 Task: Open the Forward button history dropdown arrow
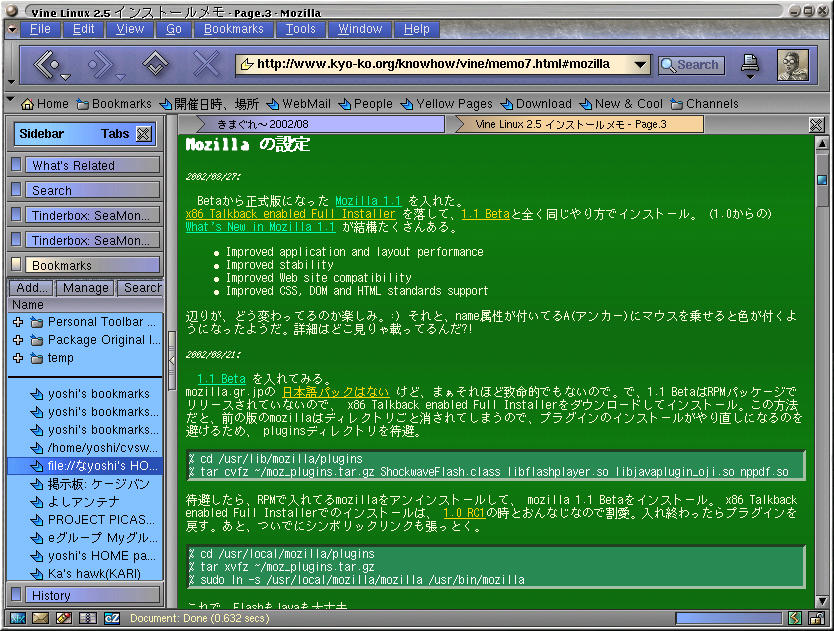click(x=120, y=77)
